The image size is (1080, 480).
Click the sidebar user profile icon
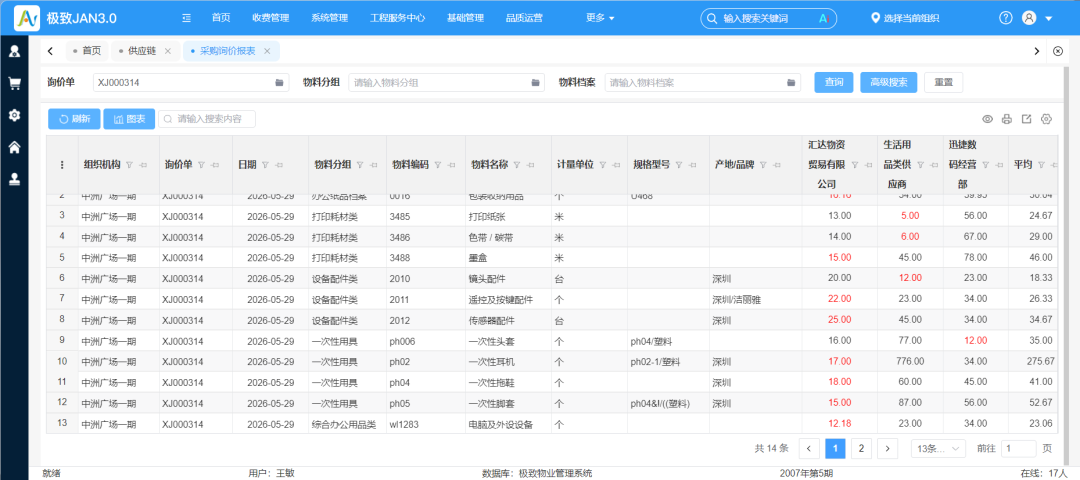pyautogui.click(x=14, y=51)
